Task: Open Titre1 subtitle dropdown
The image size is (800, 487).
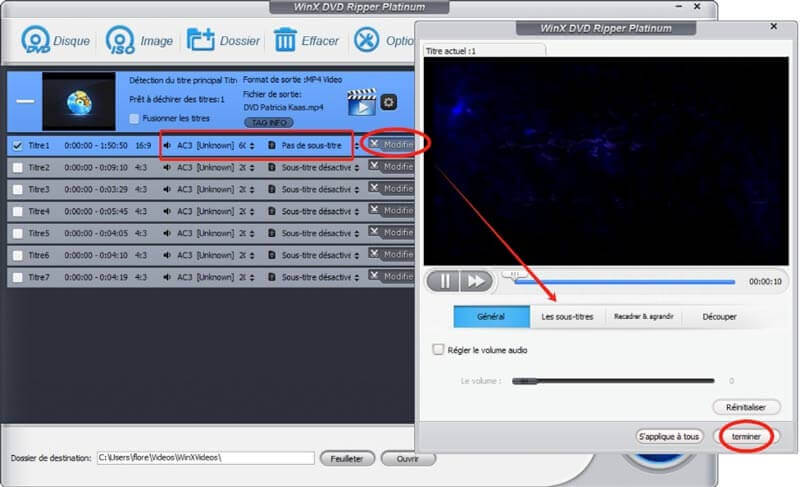Action: [356, 146]
